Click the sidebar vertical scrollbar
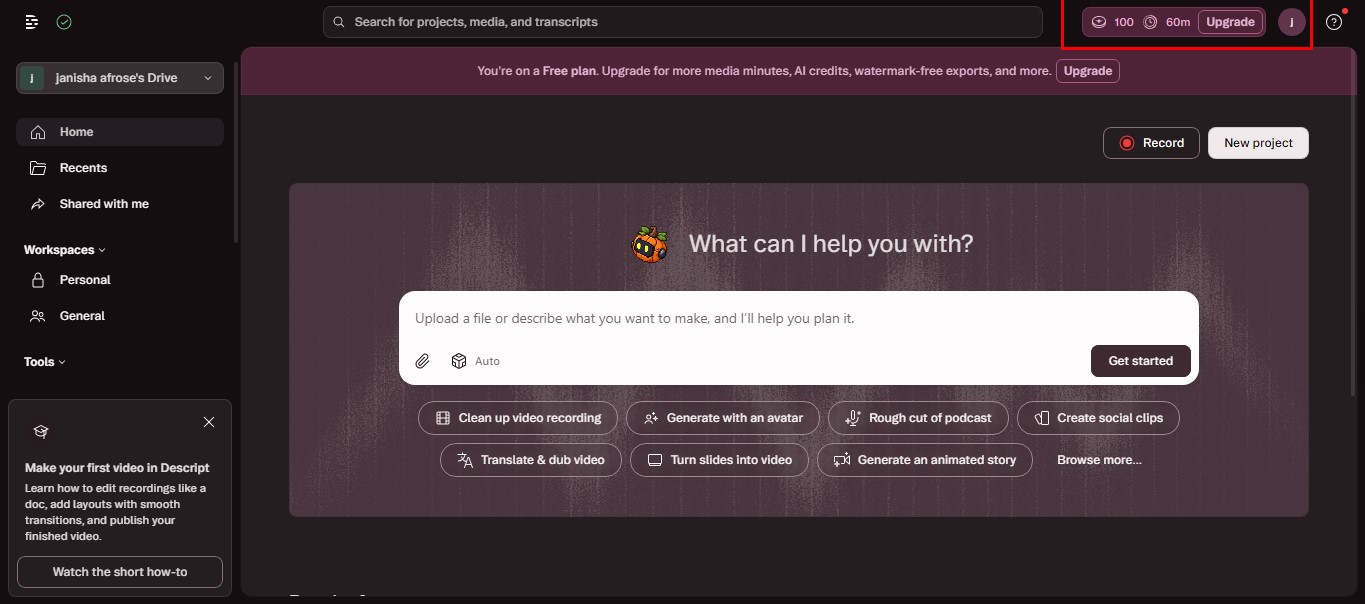The image size is (1365, 604). 236,150
